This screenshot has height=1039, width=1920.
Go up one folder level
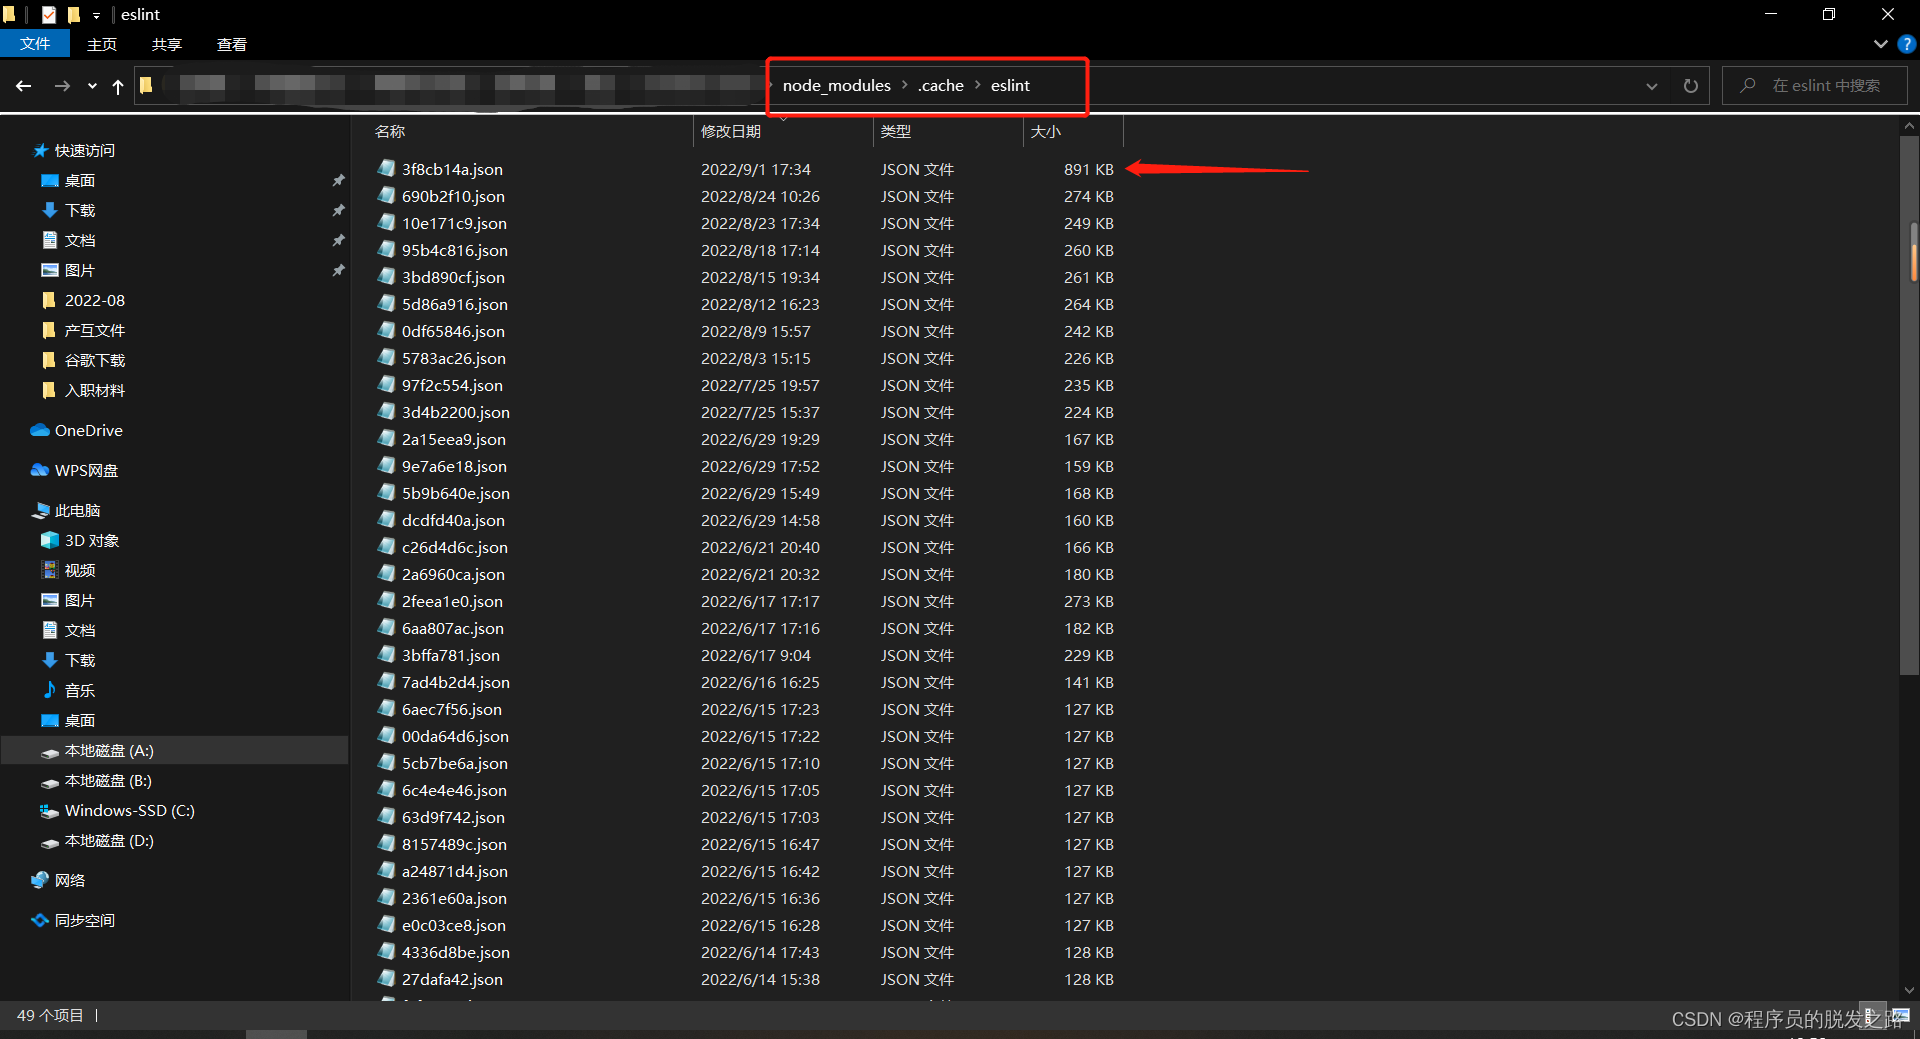(118, 86)
